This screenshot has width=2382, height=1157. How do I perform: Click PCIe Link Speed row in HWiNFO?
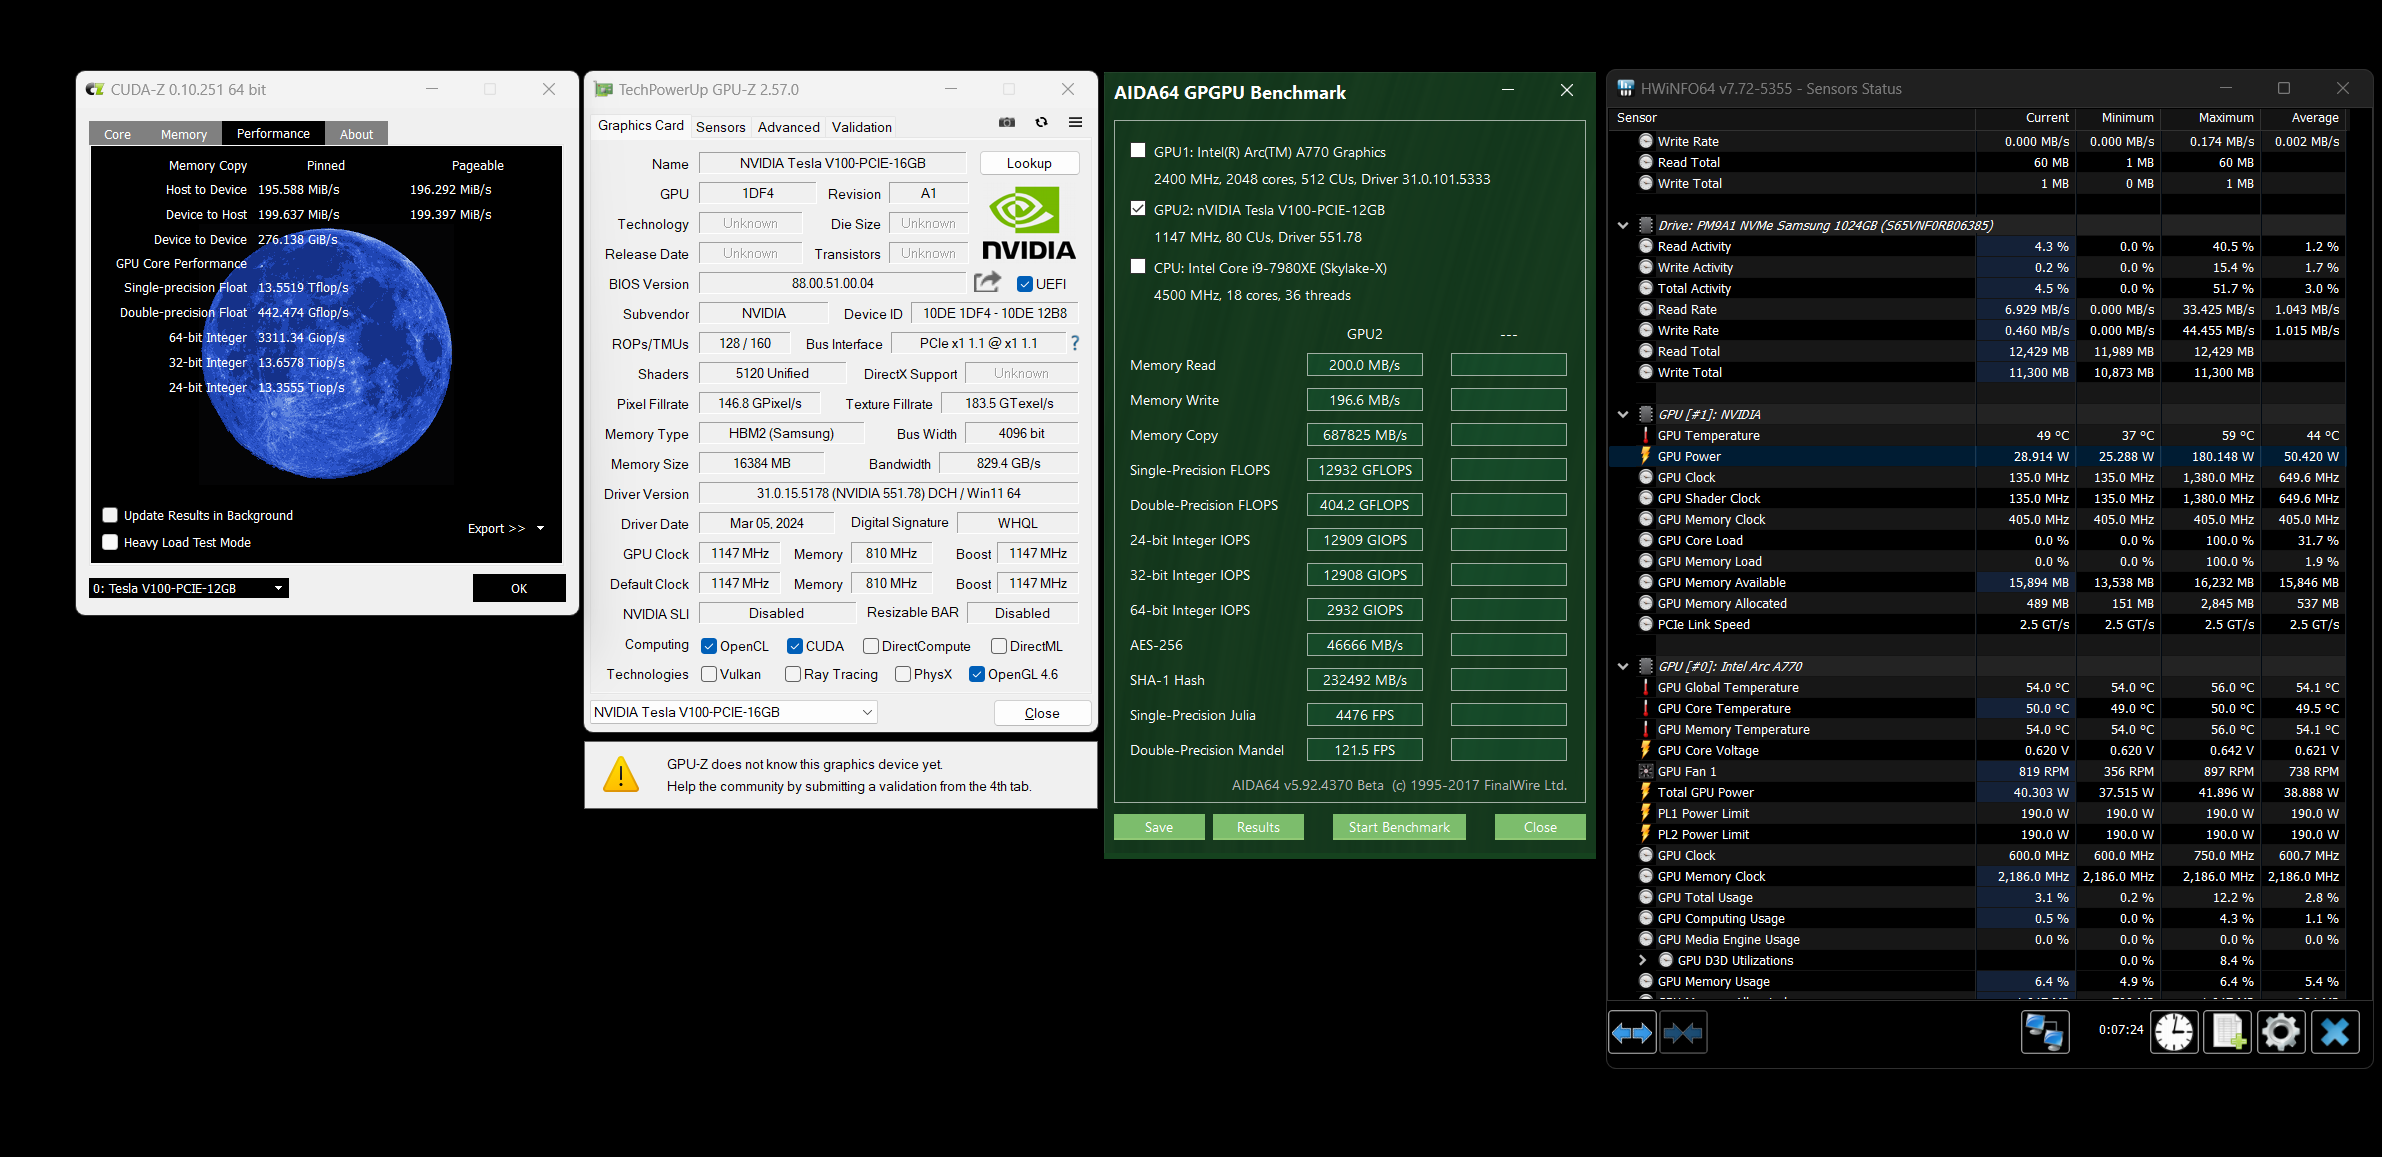click(1976, 624)
